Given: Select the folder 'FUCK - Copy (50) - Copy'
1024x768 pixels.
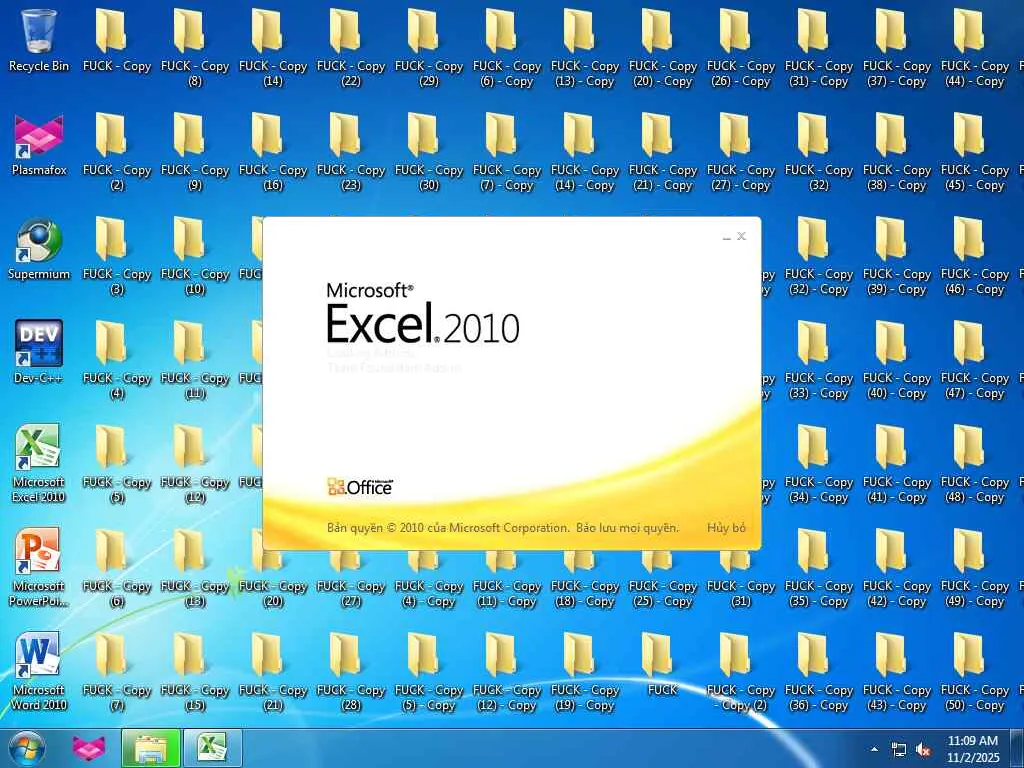Looking at the screenshot, I should point(975,671).
